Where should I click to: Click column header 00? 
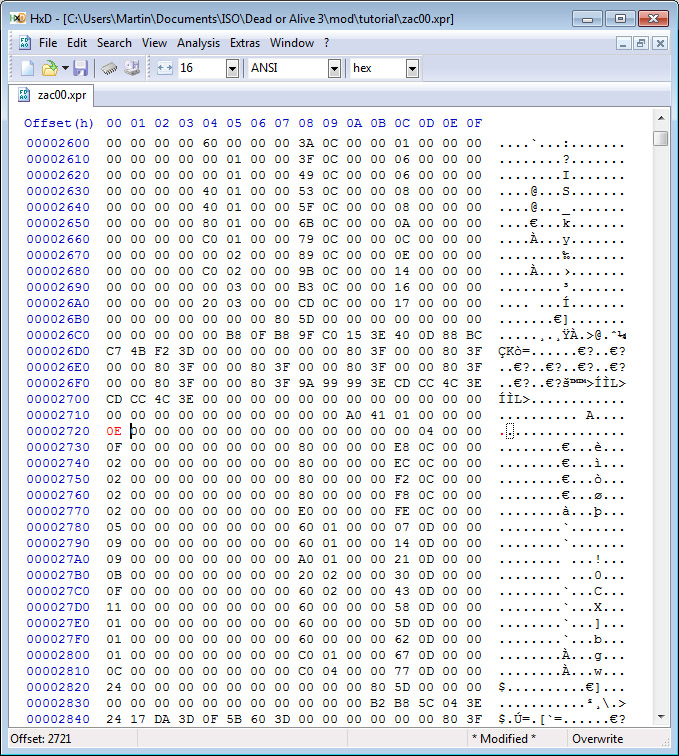coord(114,123)
